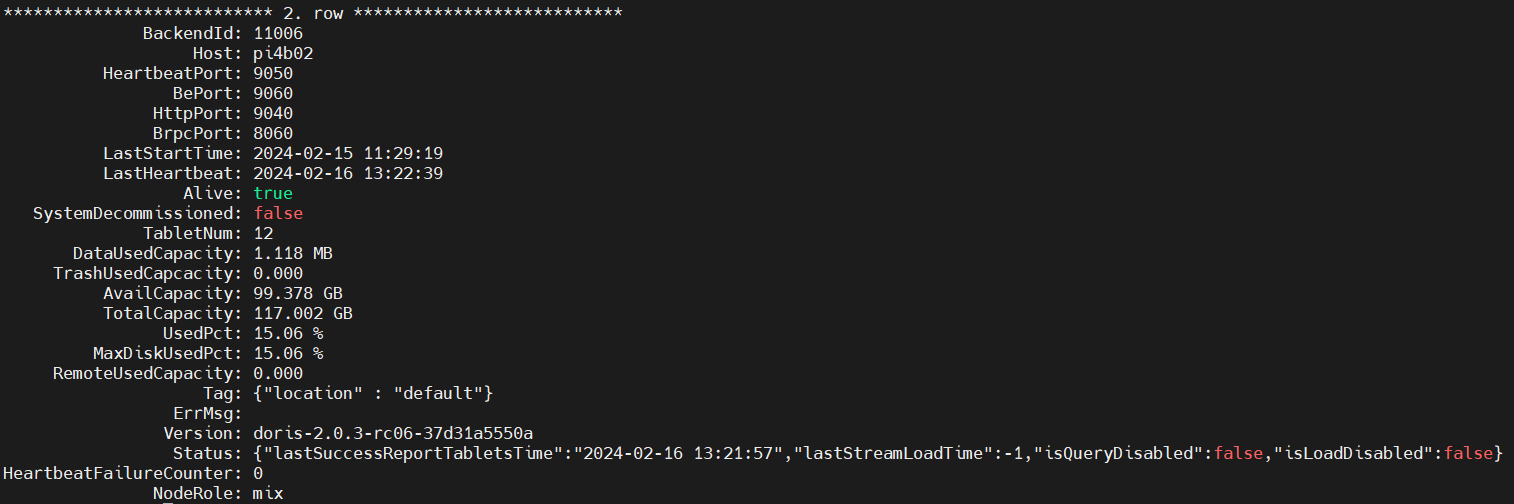The image size is (1514, 504).
Task: Click the LastStartTime timestamp value
Action: coord(348,153)
